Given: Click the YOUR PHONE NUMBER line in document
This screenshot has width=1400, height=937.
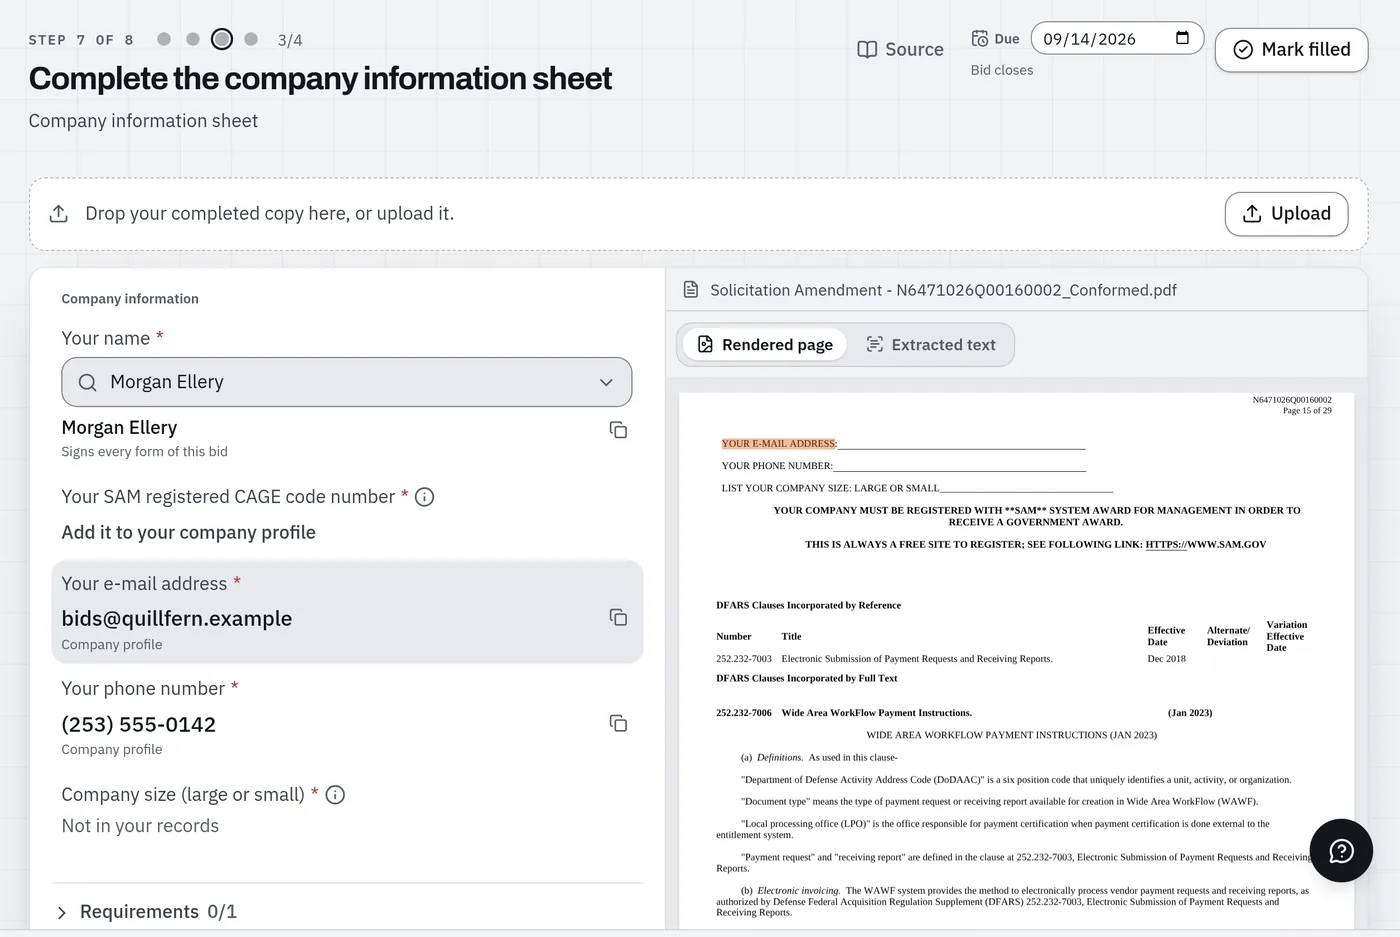Looking at the screenshot, I should [903, 466].
